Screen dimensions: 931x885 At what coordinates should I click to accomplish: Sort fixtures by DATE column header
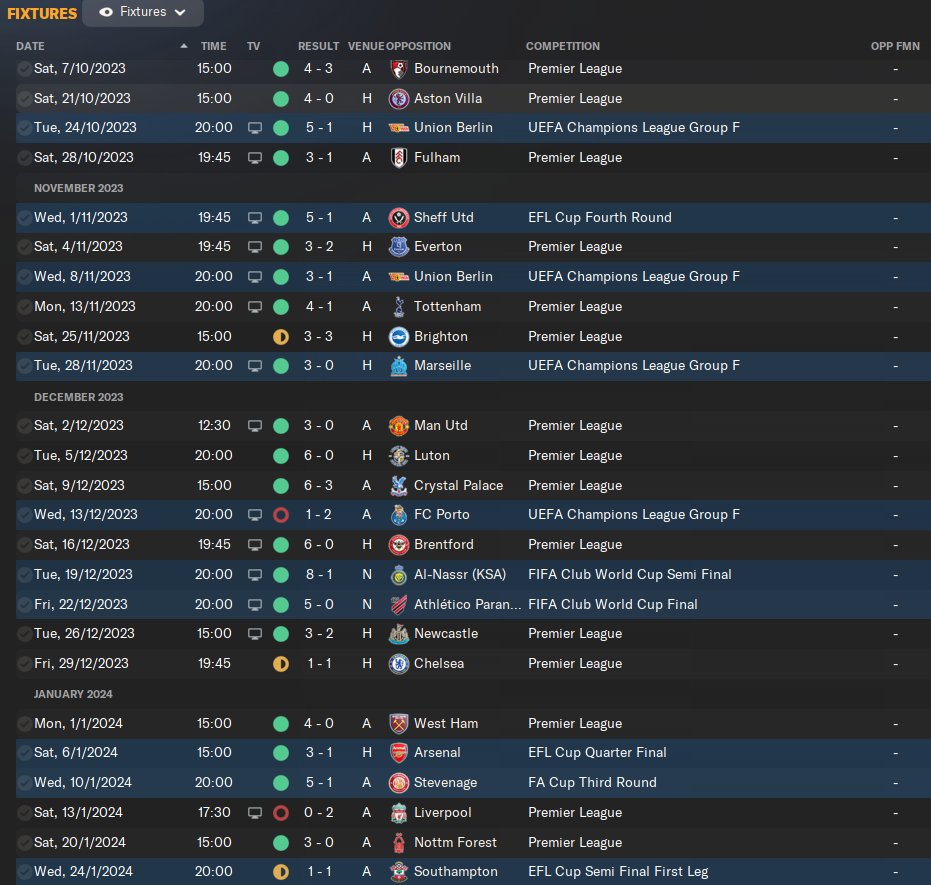click(x=30, y=46)
